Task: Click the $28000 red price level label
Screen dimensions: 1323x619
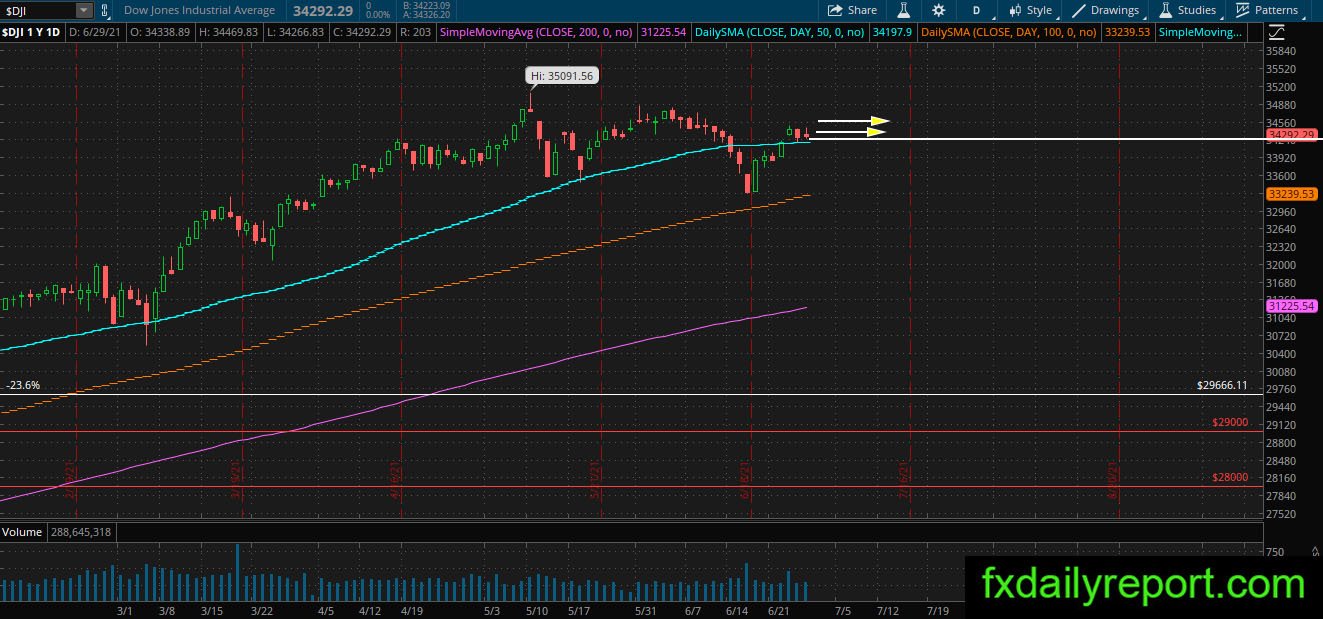Action: coord(1230,478)
